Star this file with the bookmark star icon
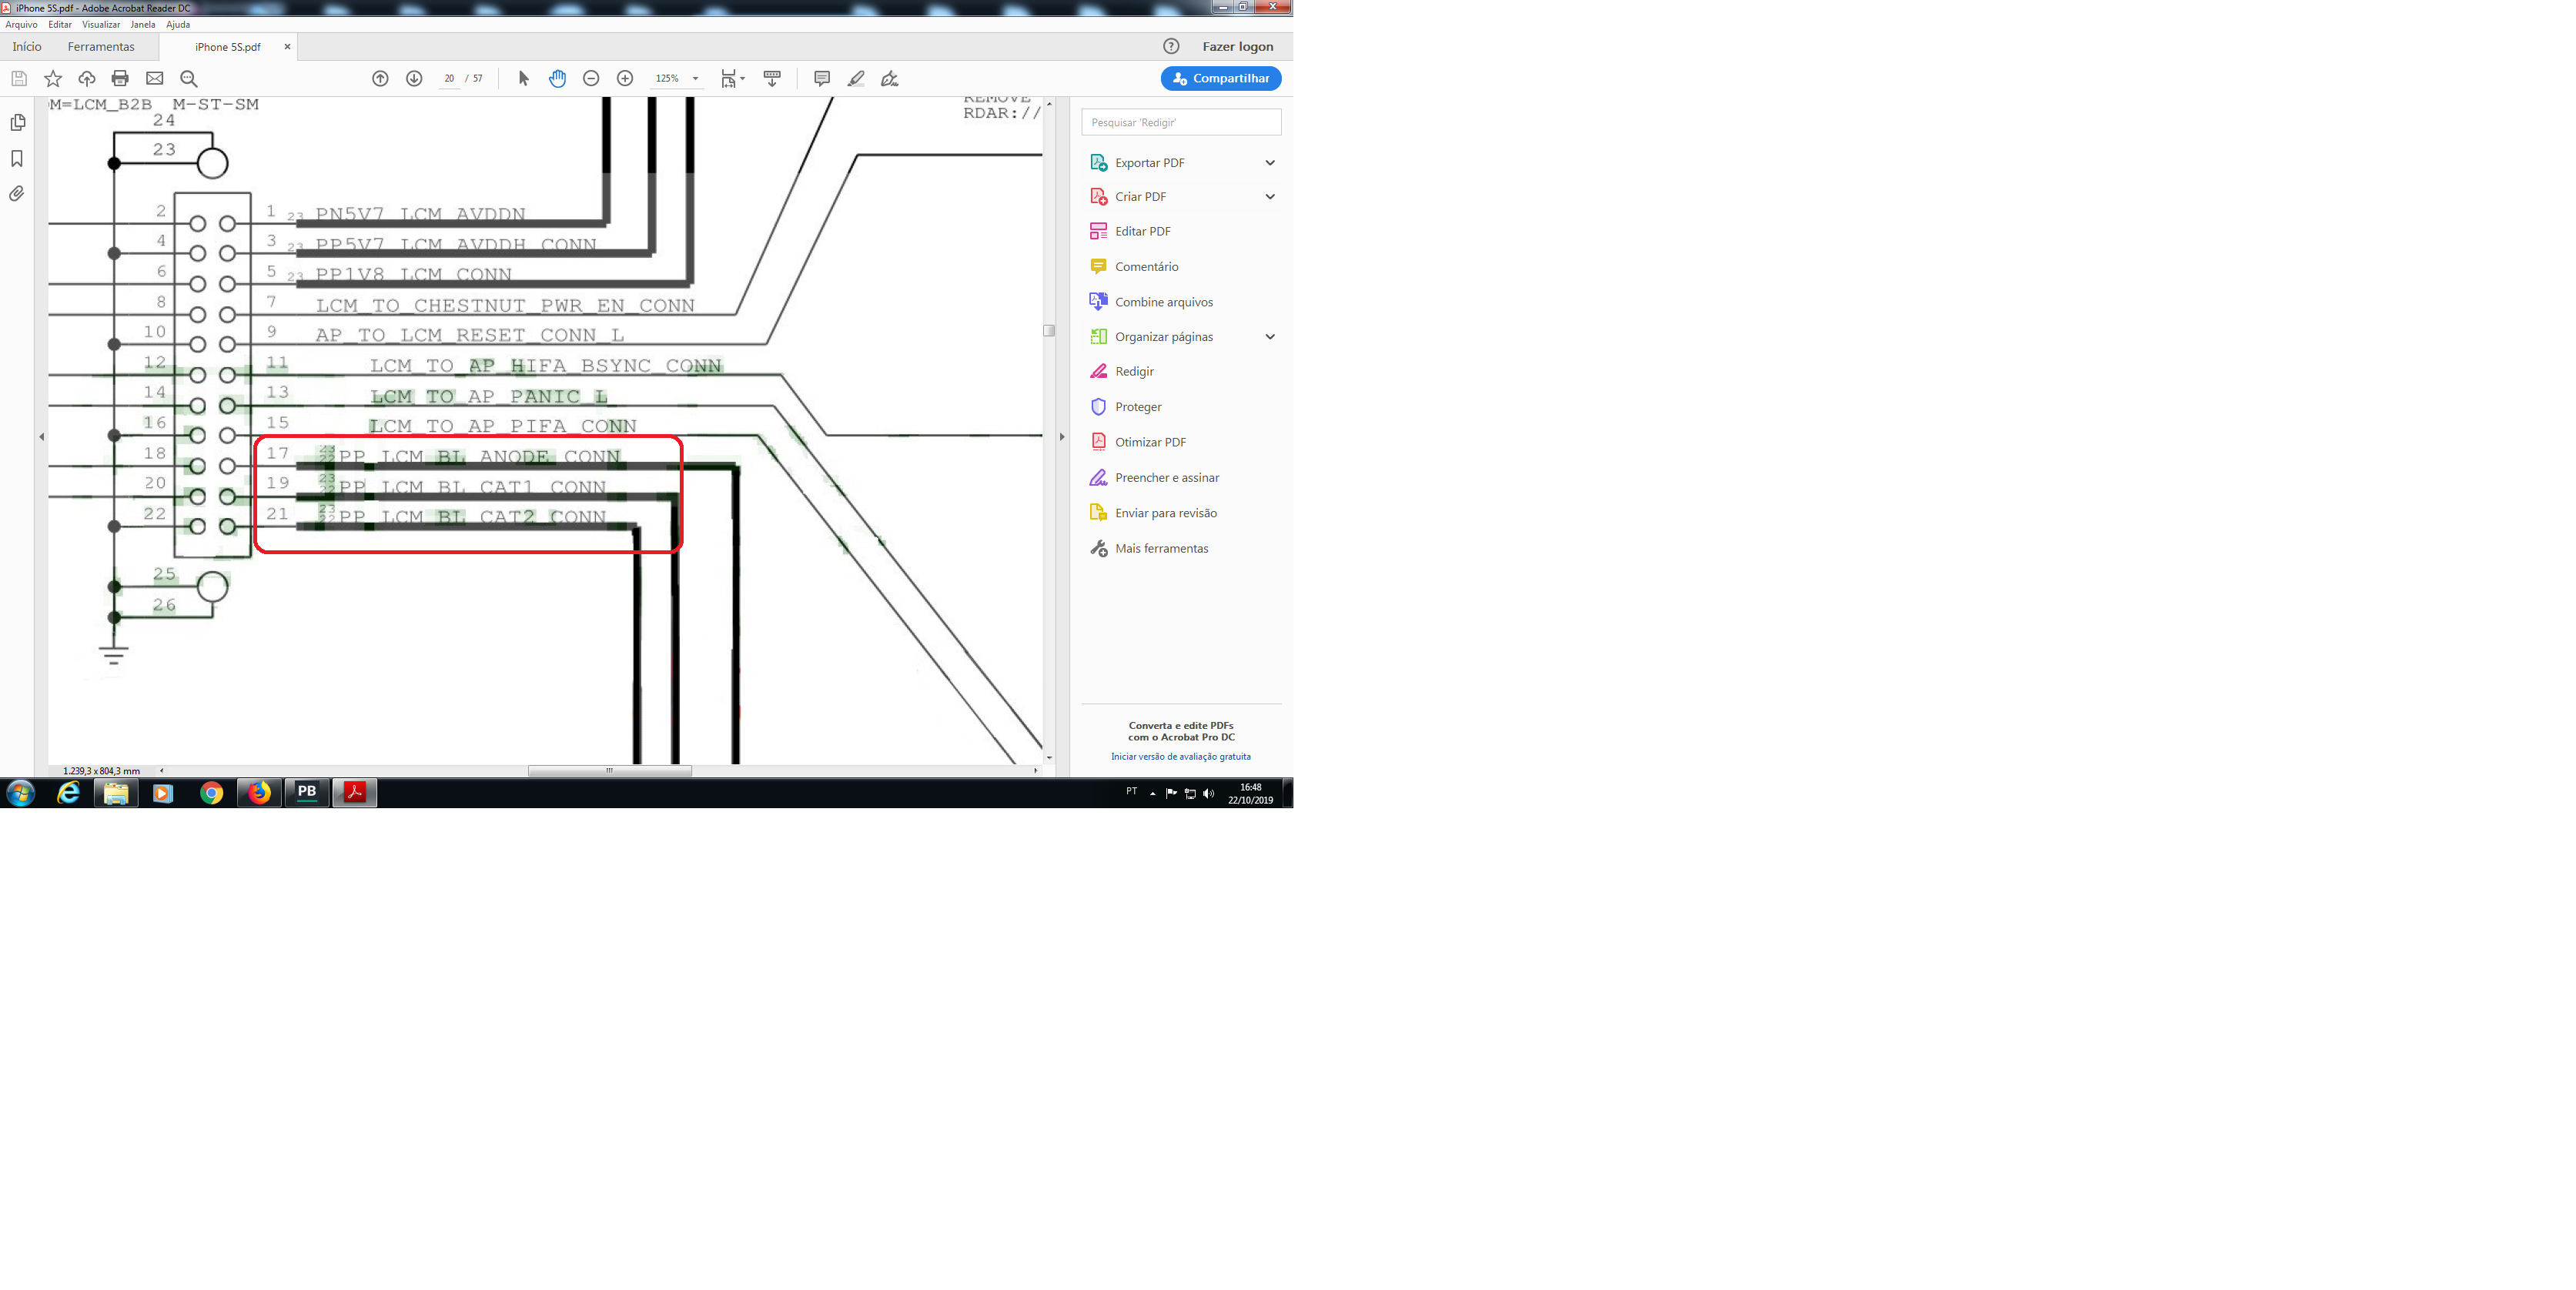2576x1290 pixels. [53, 78]
